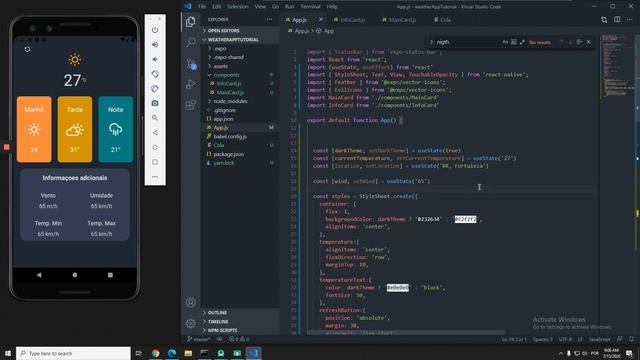
Task: Toggle Match Case in find widget
Action: (505, 42)
